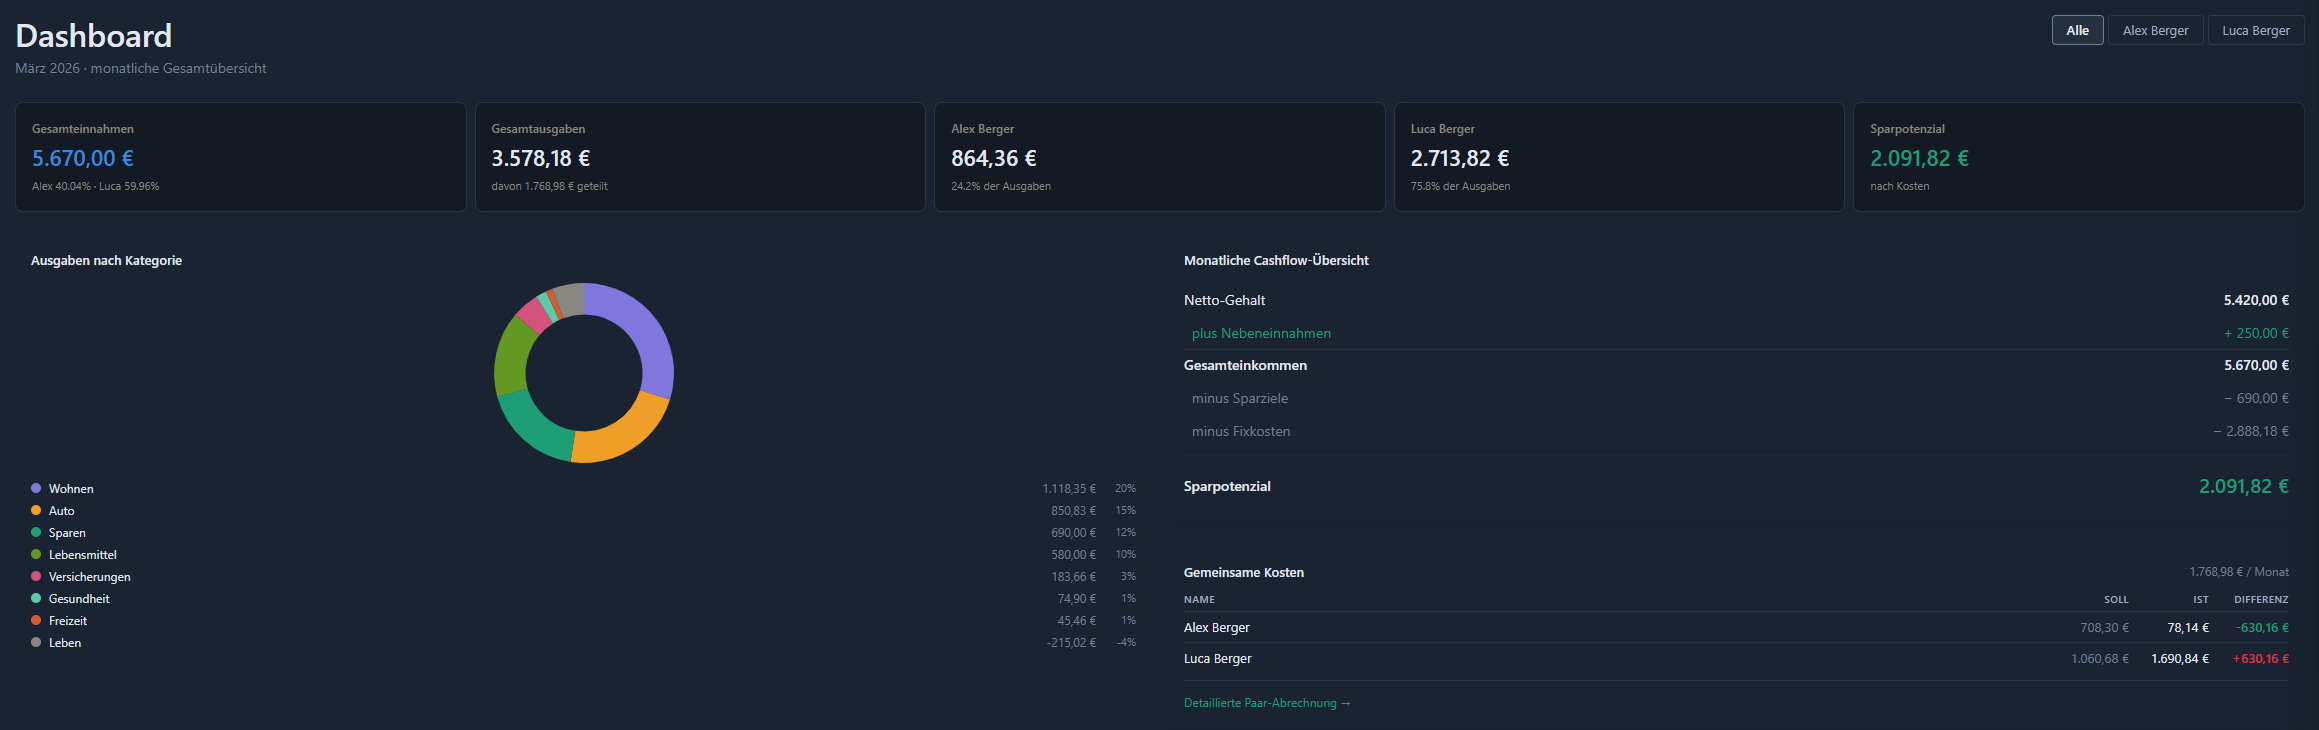Click the Sparen legend label
Screen dimensions: 2319x730
click(x=67, y=533)
